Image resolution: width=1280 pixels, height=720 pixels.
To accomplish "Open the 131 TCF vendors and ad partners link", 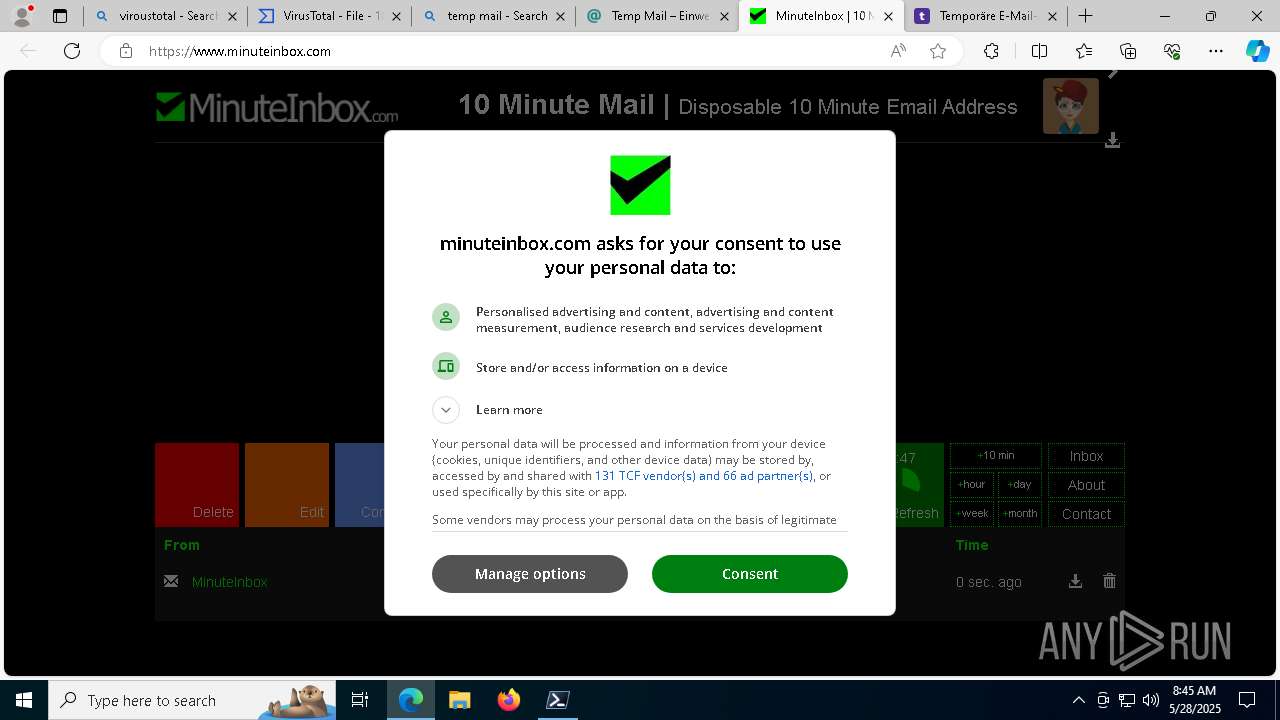I will [x=704, y=476].
